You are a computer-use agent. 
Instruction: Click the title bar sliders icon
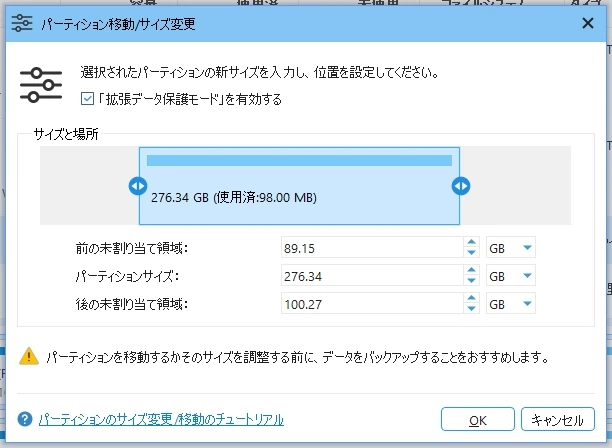tap(22, 23)
